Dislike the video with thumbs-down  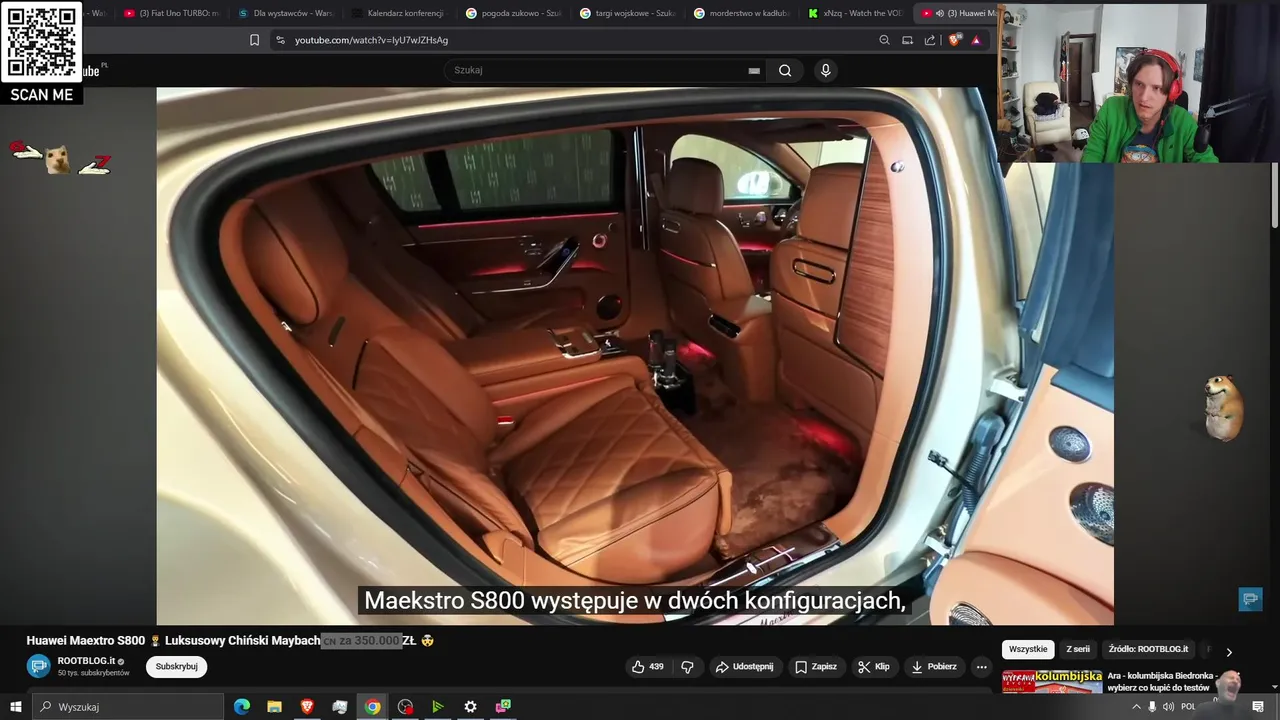[687, 667]
